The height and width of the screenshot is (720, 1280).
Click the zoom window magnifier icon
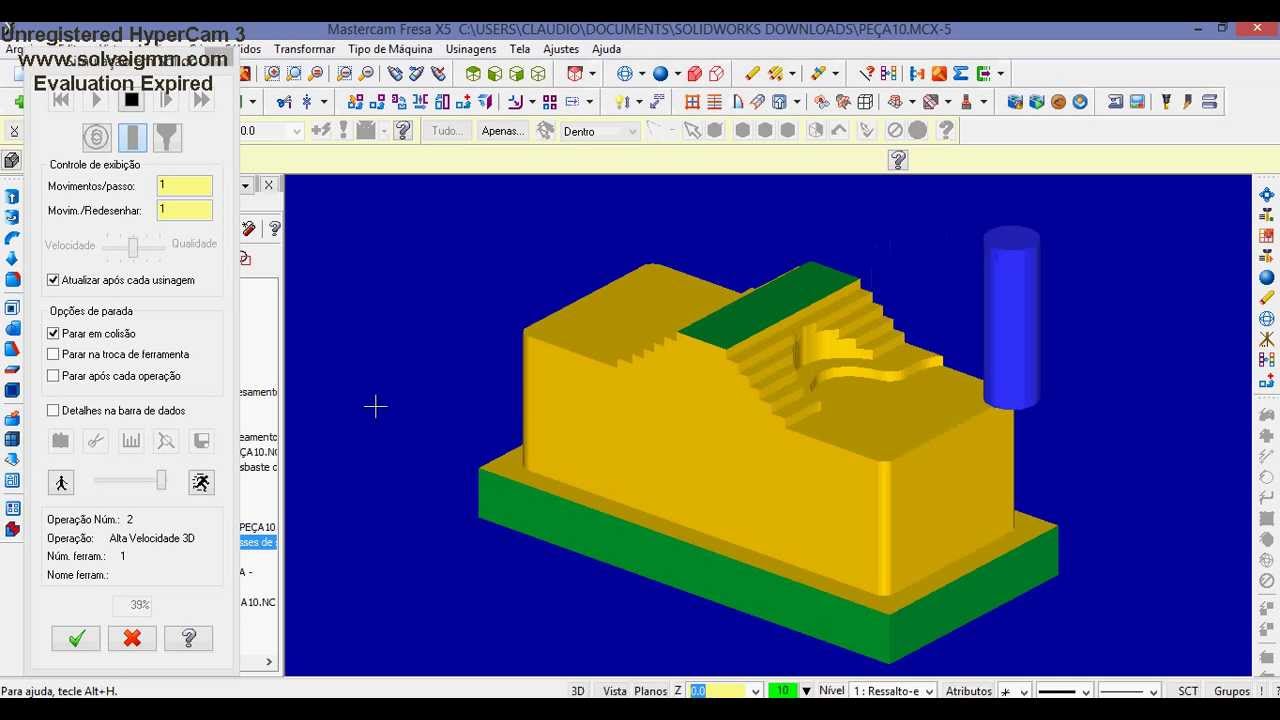coord(272,74)
